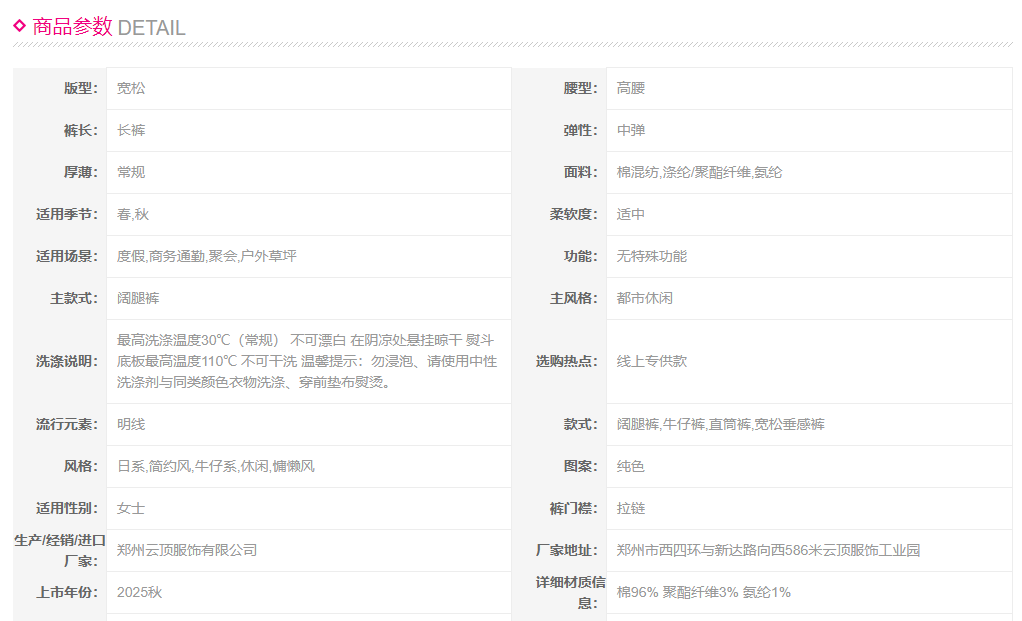Select the 春,秋 applicable season value
Image resolution: width=1022 pixels, height=621 pixels.
pyautogui.click(x=133, y=214)
